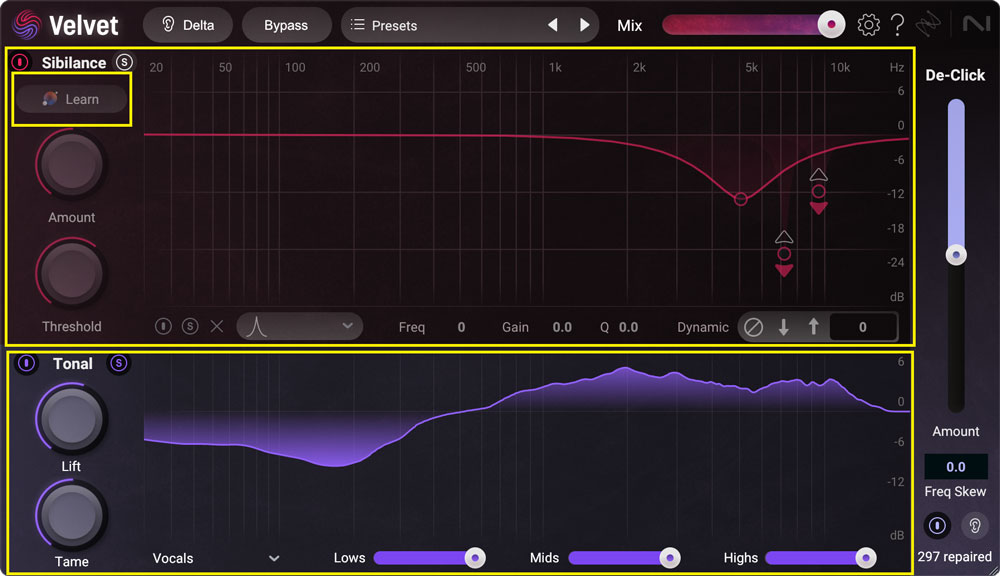This screenshot has width=1000, height=576.
Task: Toggle the Sibilance module power button
Action: point(20,62)
